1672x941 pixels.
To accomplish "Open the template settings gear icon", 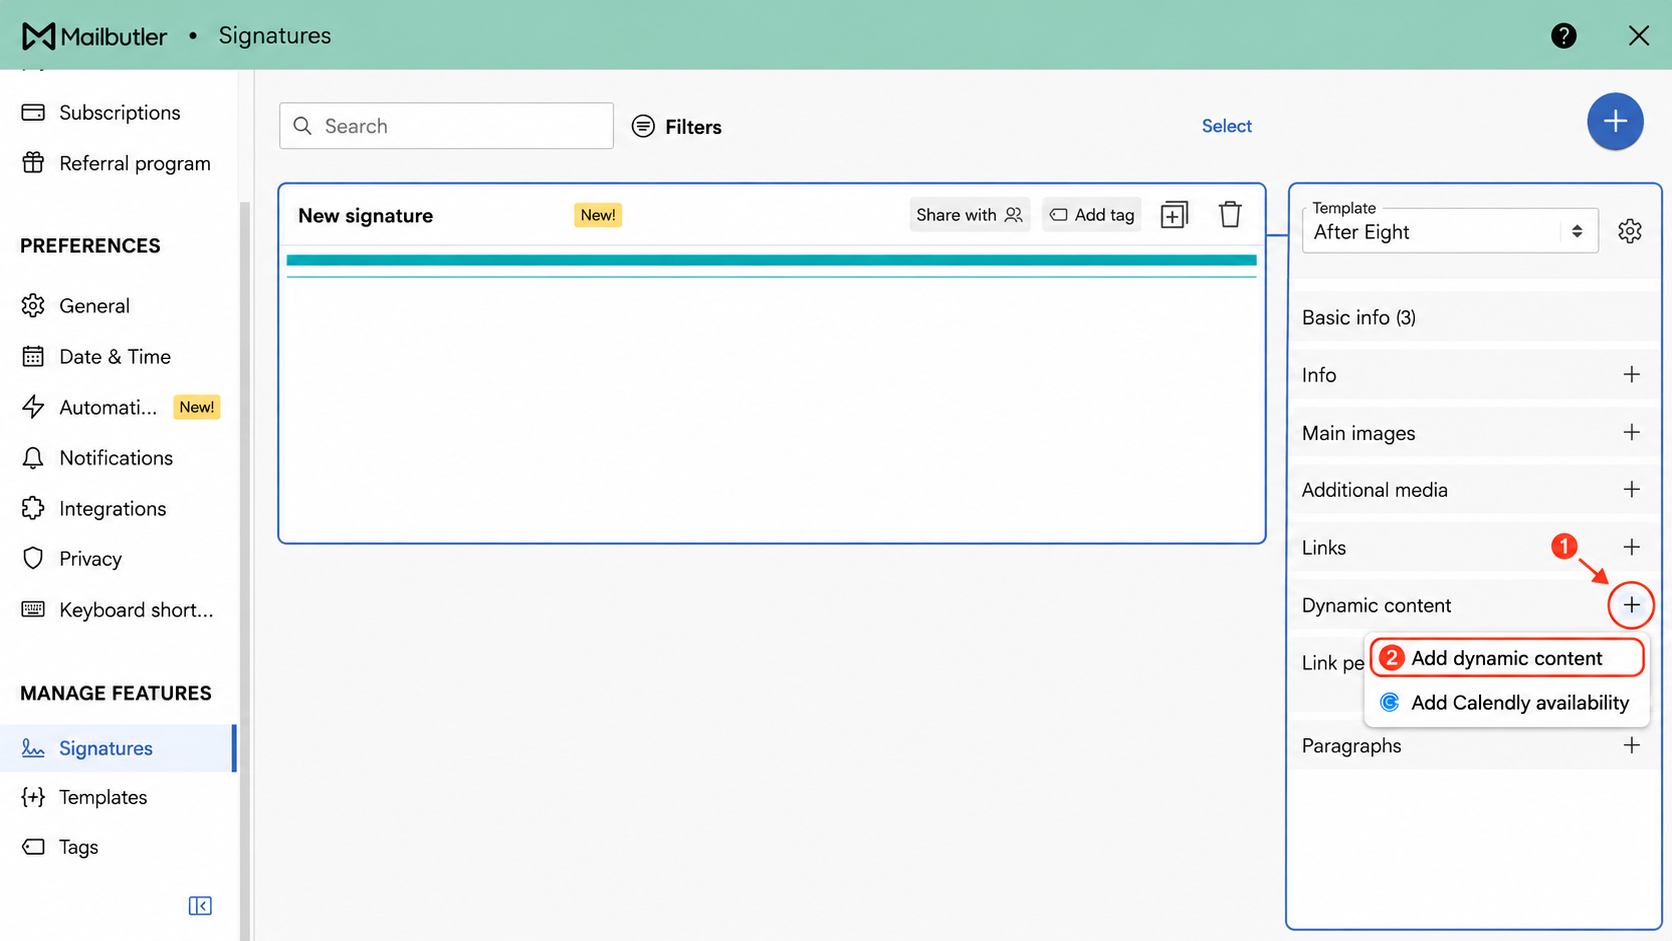I will [x=1629, y=231].
